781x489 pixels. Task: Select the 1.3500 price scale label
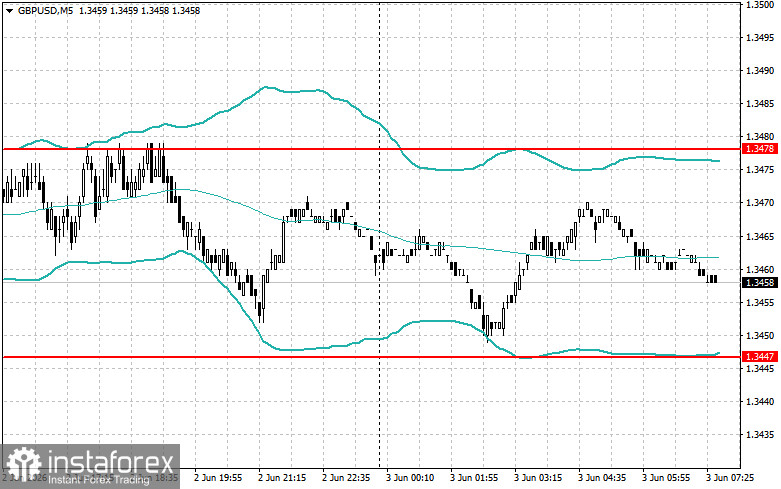[x=760, y=4]
